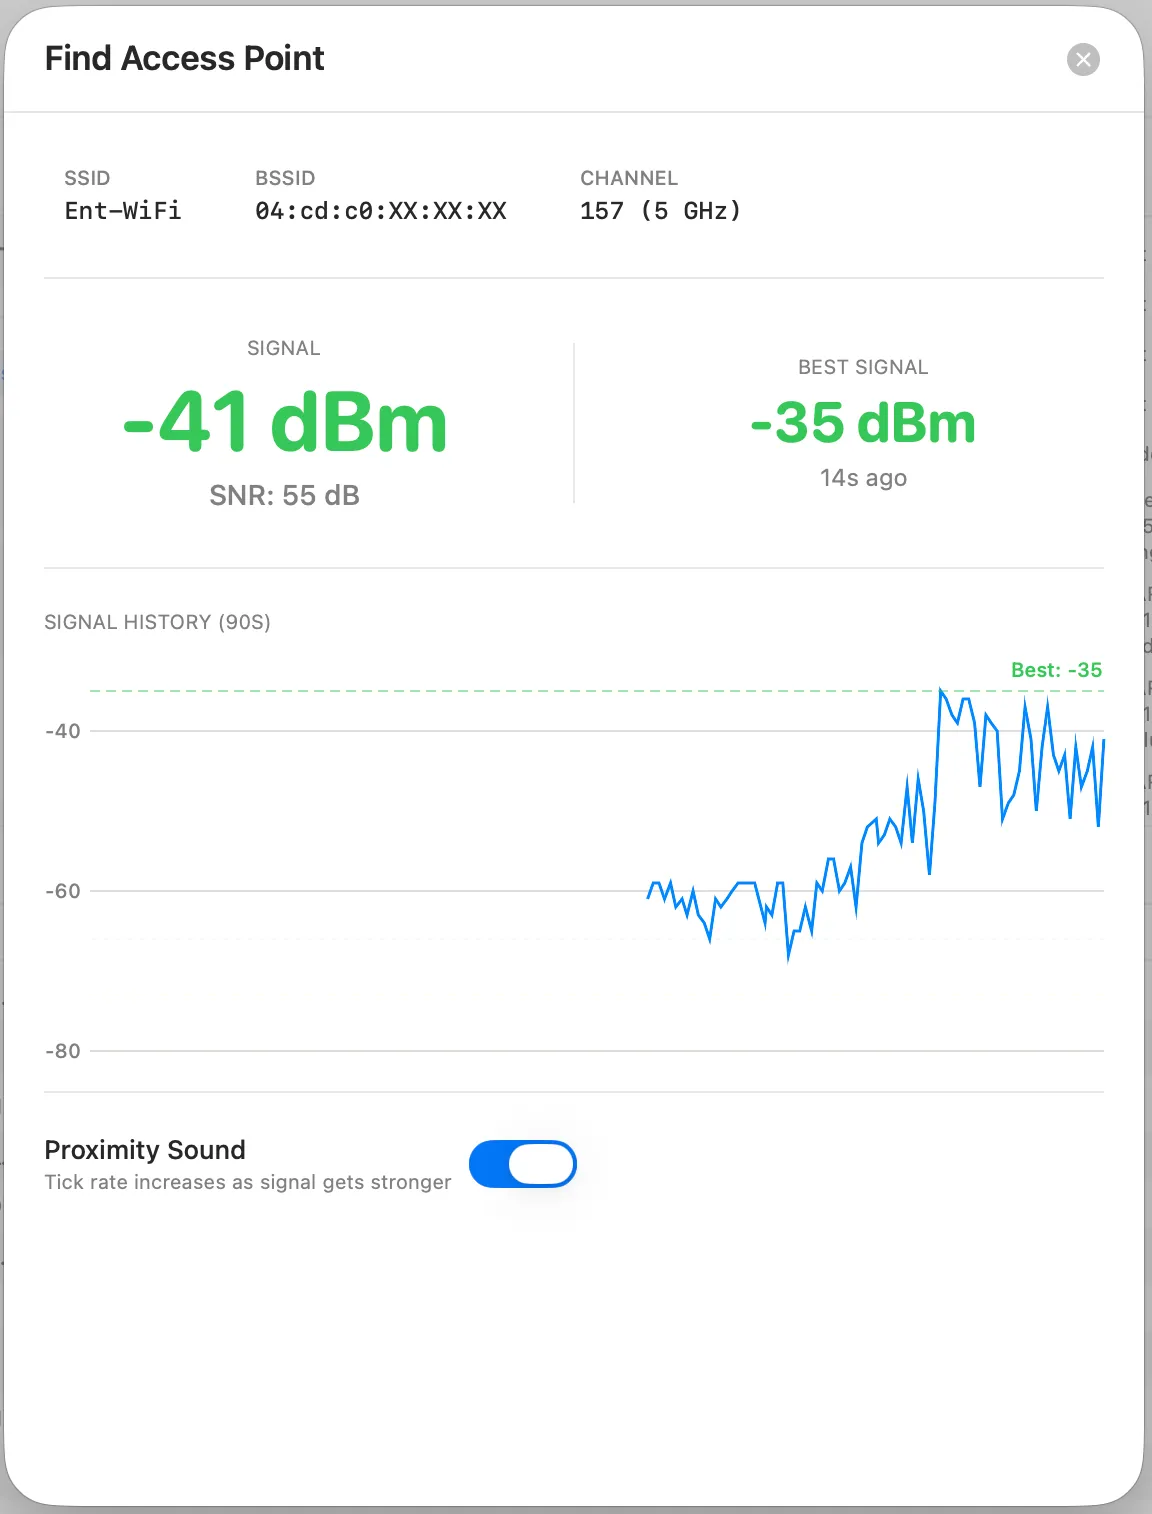Click the Find Access Point title text
This screenshot has height=1514, width=1152.
click(184, 59)
